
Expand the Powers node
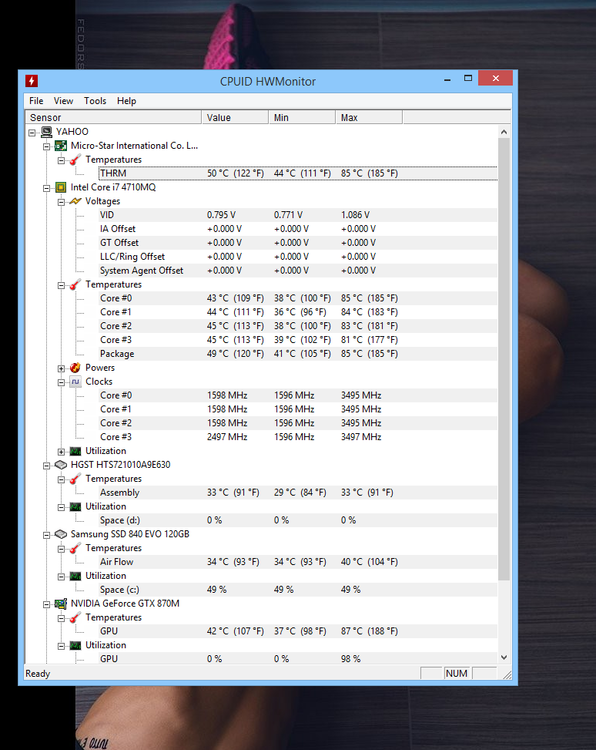(61, 368)
